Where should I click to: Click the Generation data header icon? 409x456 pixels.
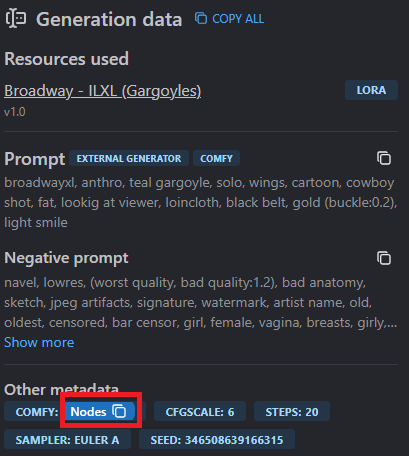point(15,18)
